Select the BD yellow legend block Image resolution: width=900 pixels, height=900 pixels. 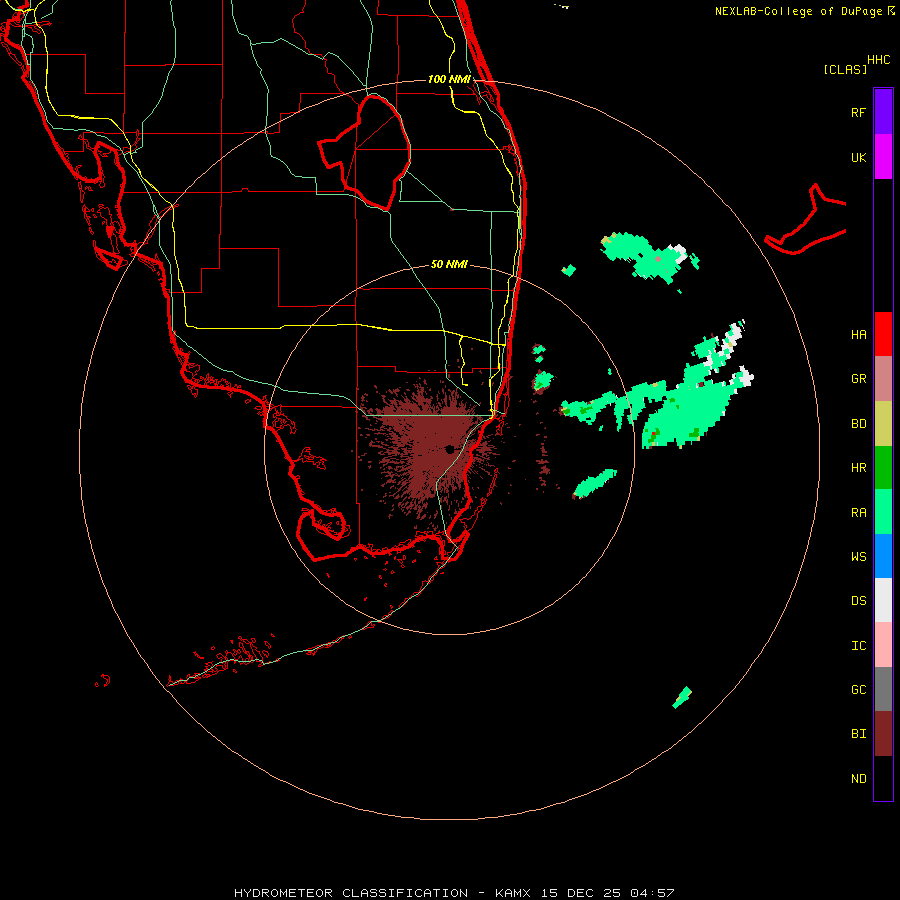click(883, 424)
